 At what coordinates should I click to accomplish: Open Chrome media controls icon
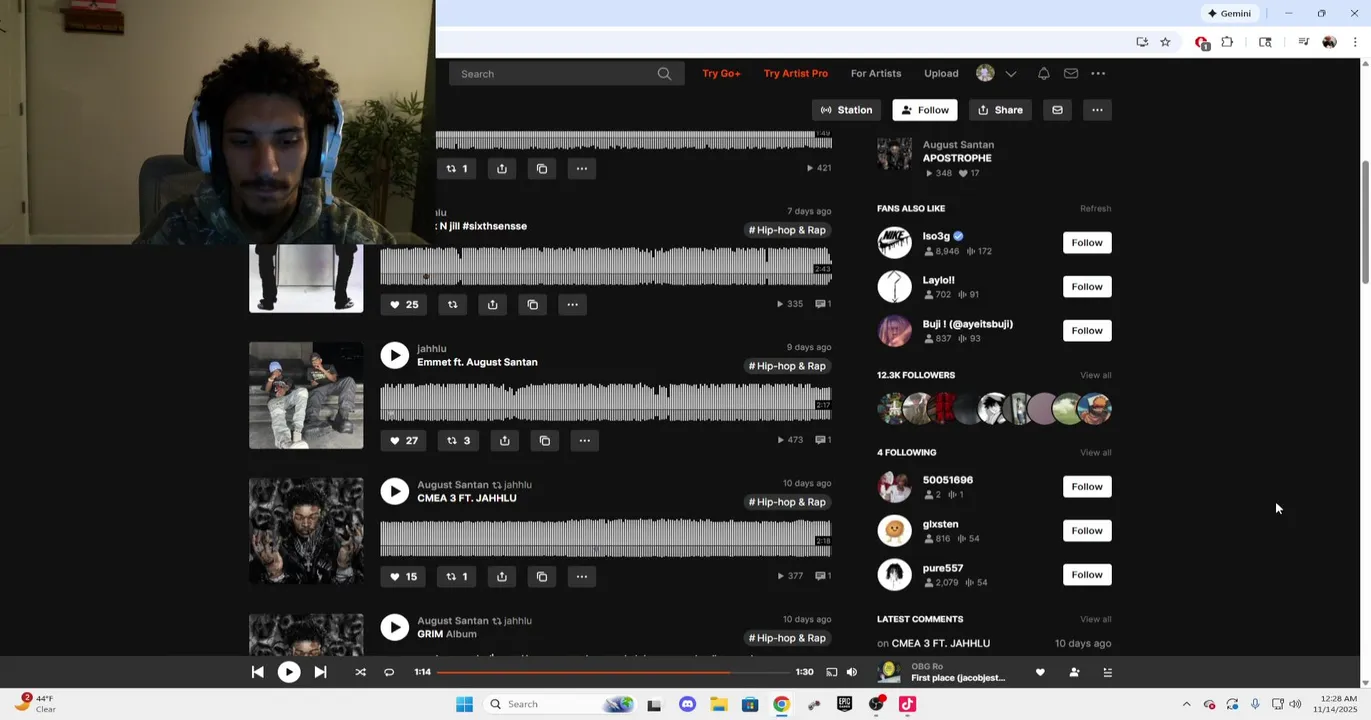1303,42
